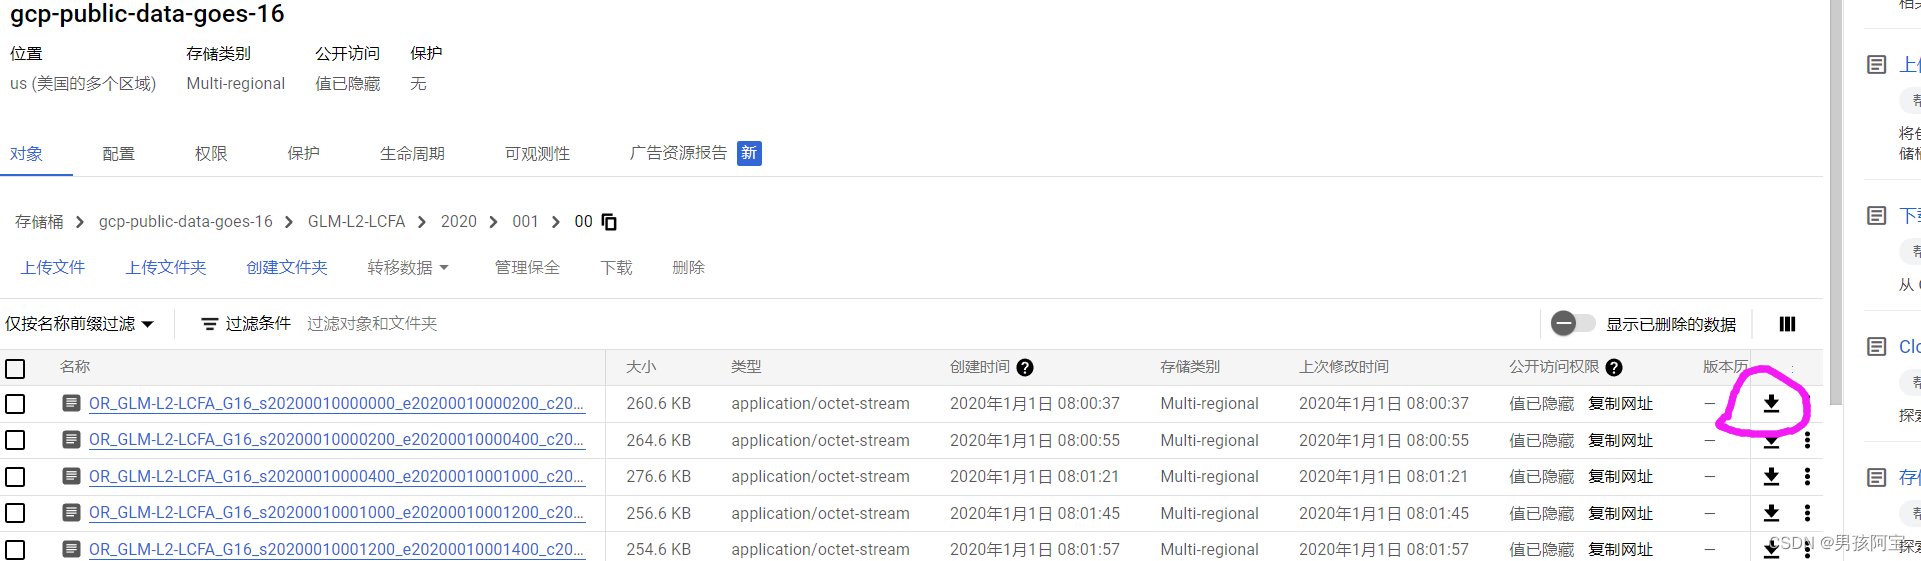The width and height of the screenshot is (1921, 561).
Task: Open third document icon in right panel
Action: [1877, 347]
